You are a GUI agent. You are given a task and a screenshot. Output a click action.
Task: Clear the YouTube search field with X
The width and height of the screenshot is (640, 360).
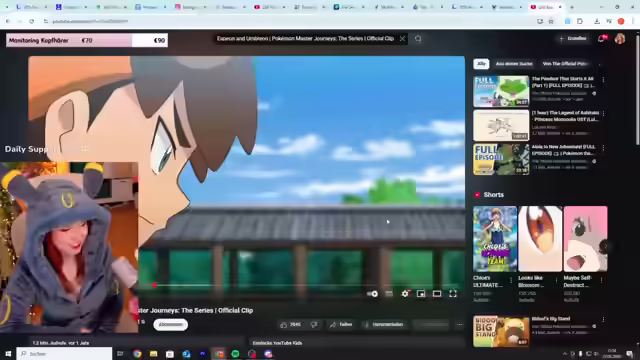pos(402,39)
